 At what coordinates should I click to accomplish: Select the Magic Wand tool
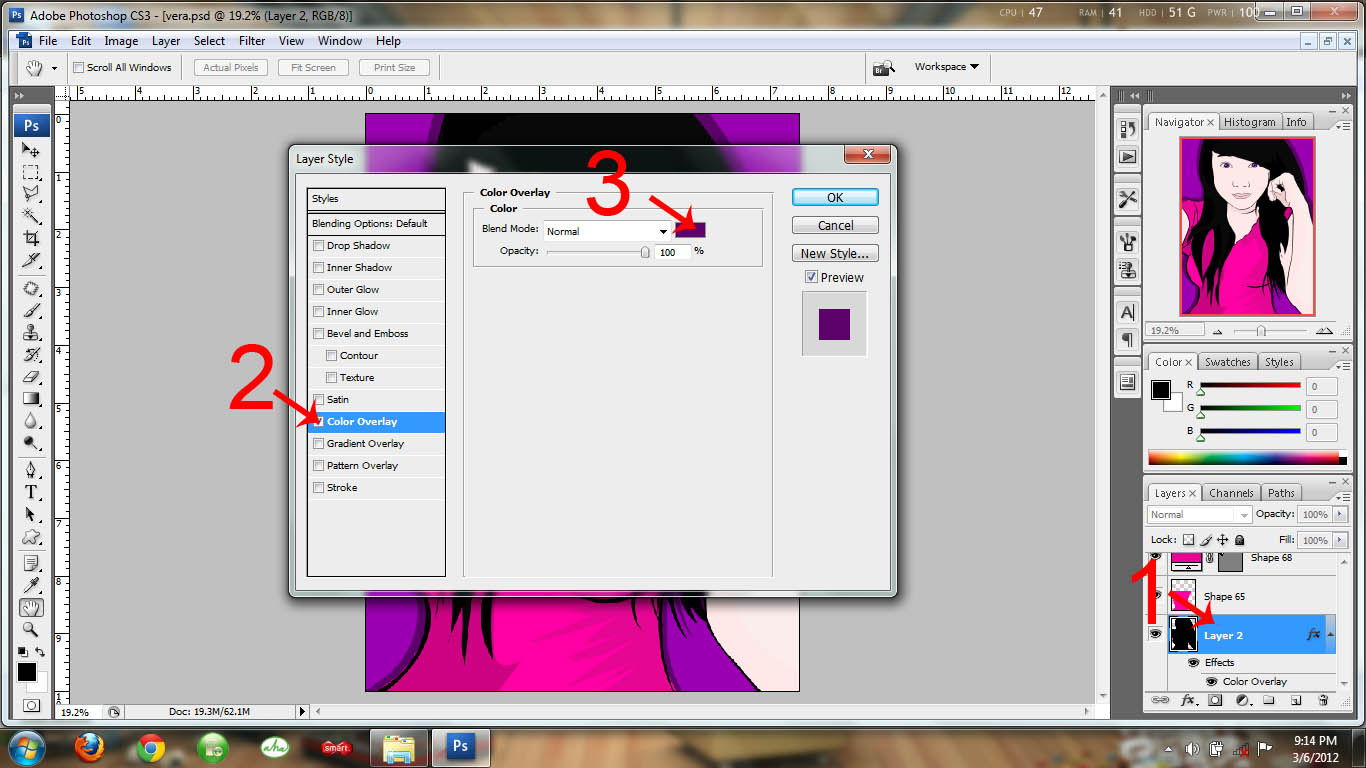(31, 216)
